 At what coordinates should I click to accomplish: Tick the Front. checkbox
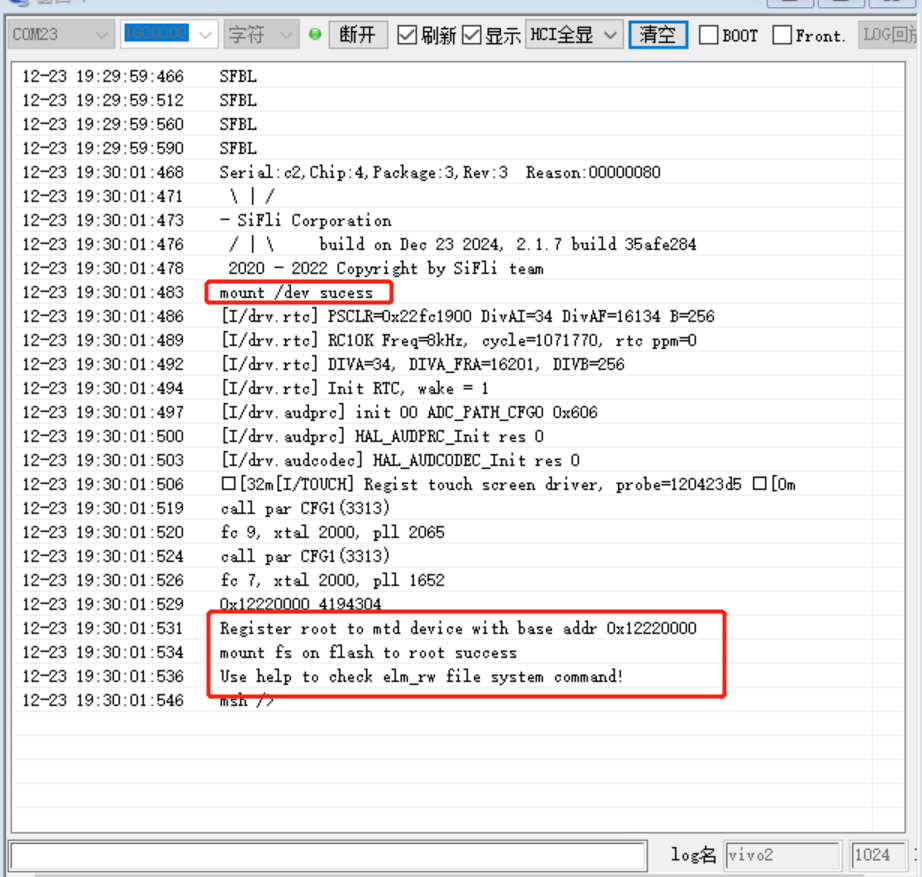783,36
